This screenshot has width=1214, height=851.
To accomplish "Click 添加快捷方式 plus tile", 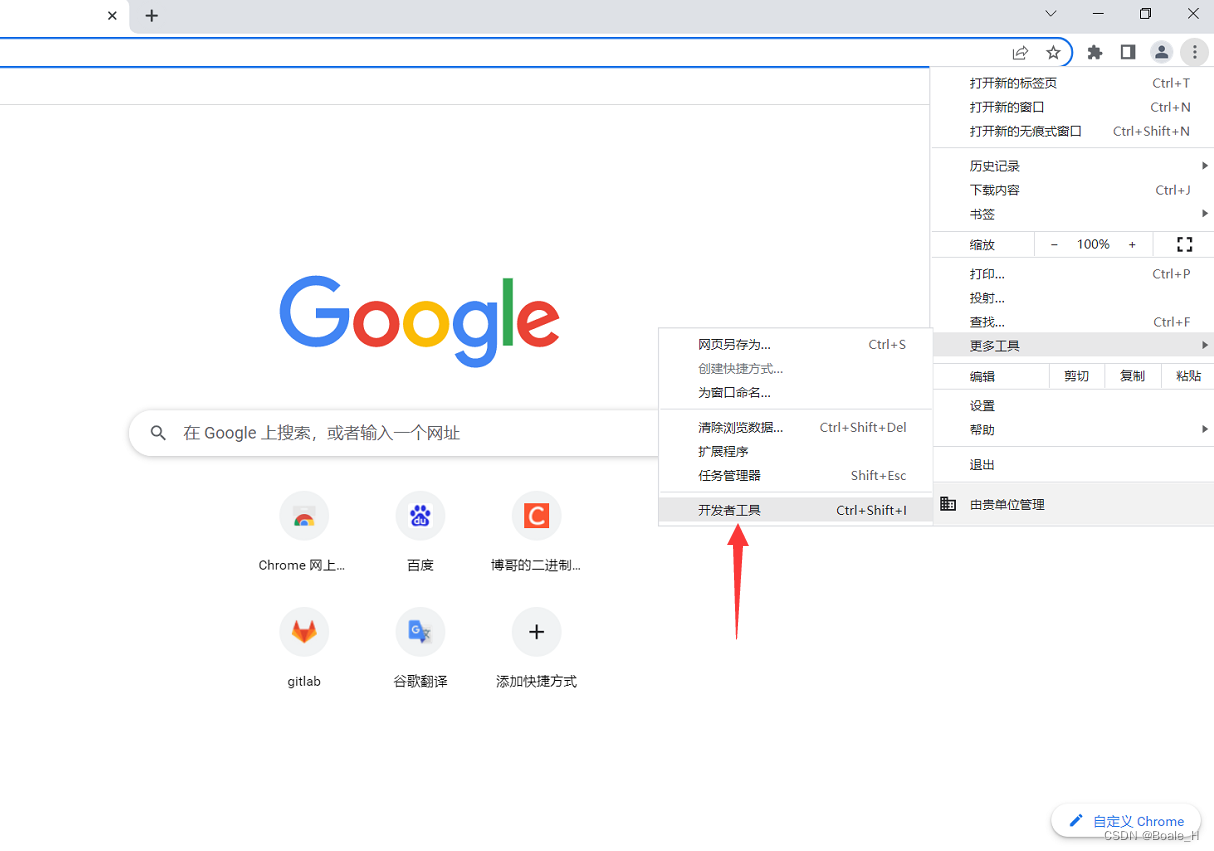I will (x=536, y=648).
